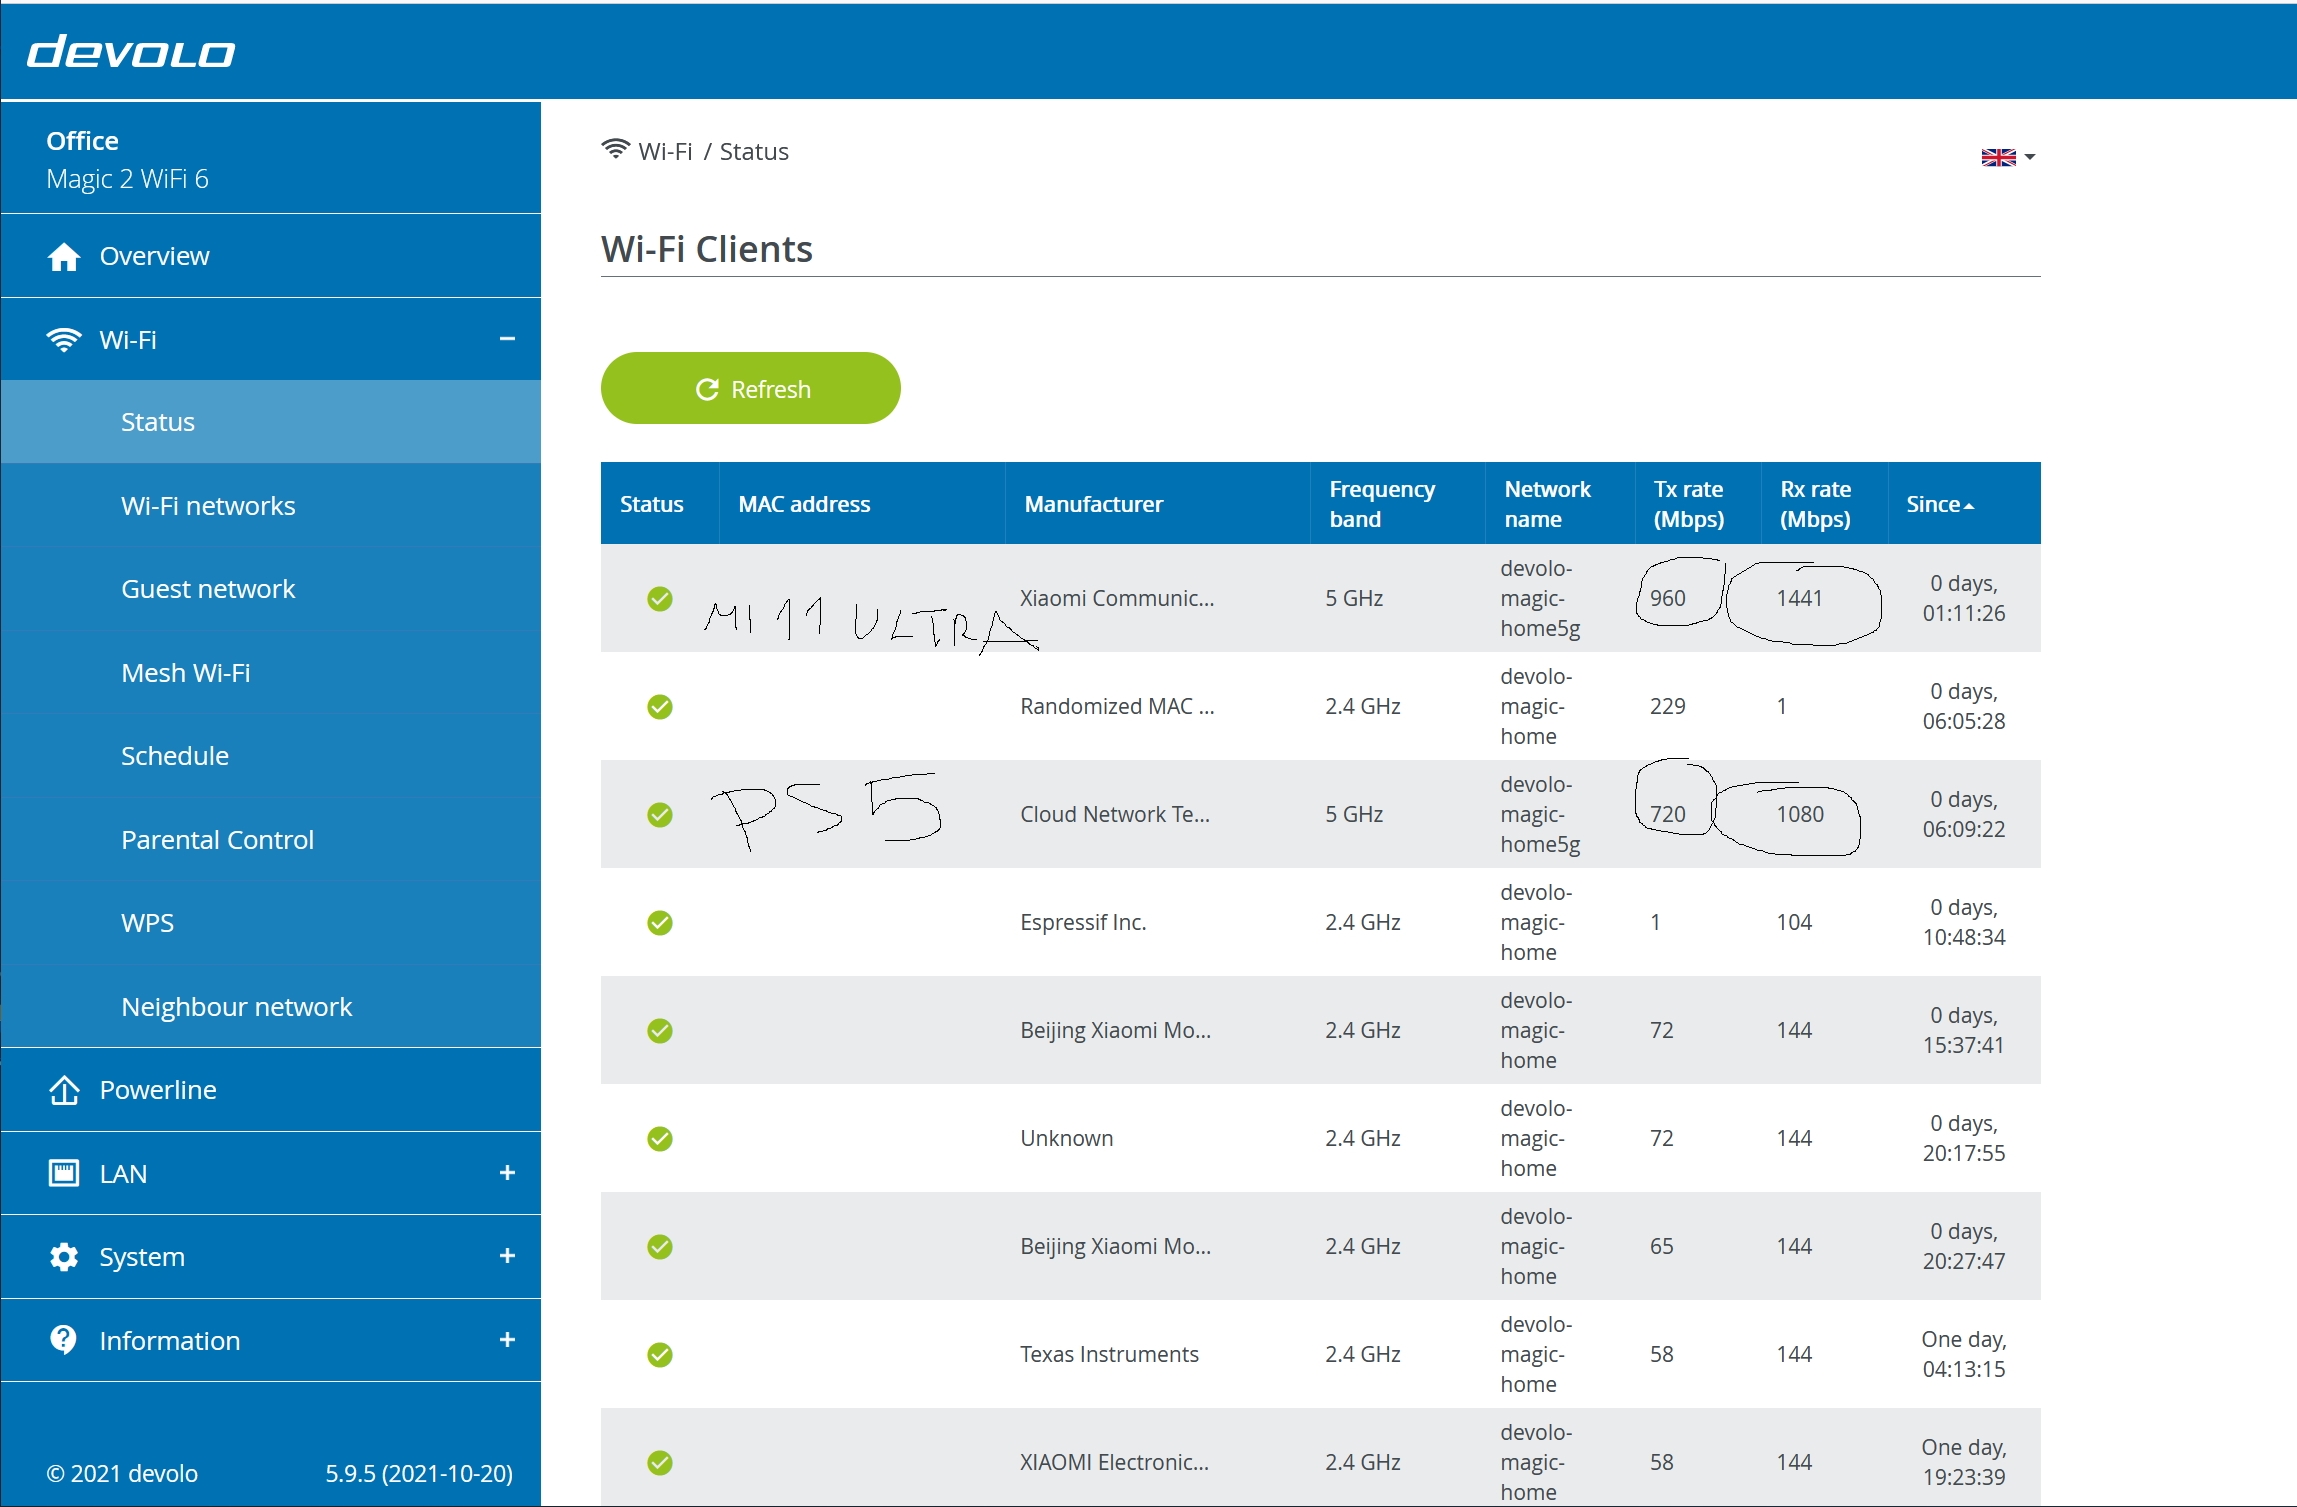Collapse the Wi-Fi menu minus sign
2297x1507 pixels.
(507, 340)
